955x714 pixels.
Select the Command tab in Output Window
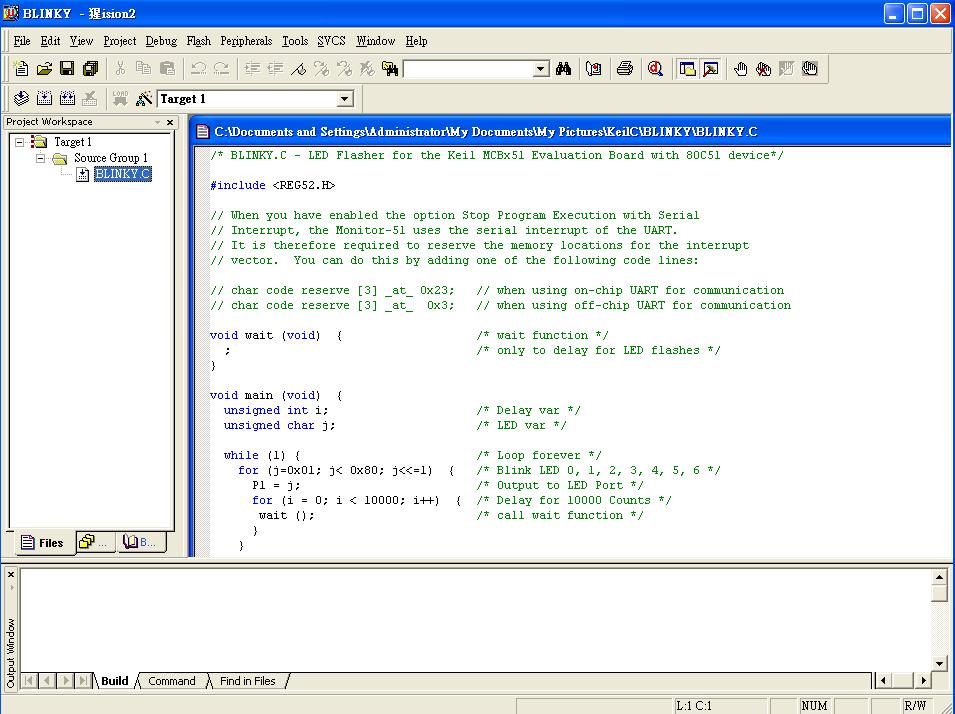[171, 681]
